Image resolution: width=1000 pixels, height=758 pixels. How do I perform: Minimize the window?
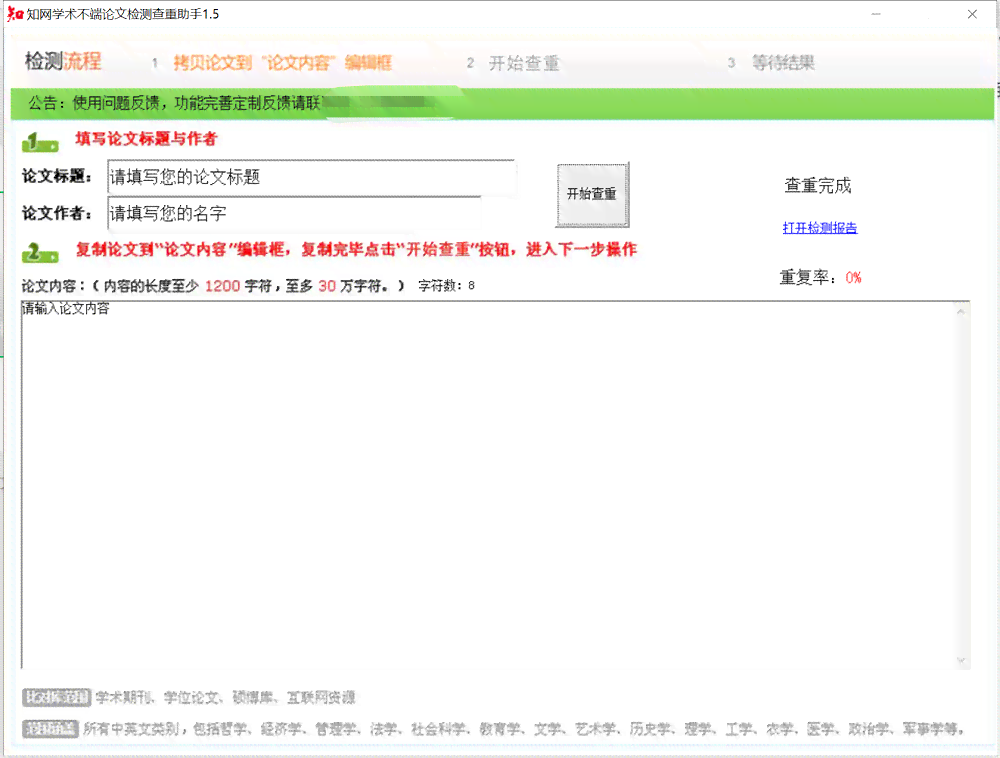[876, 14]
